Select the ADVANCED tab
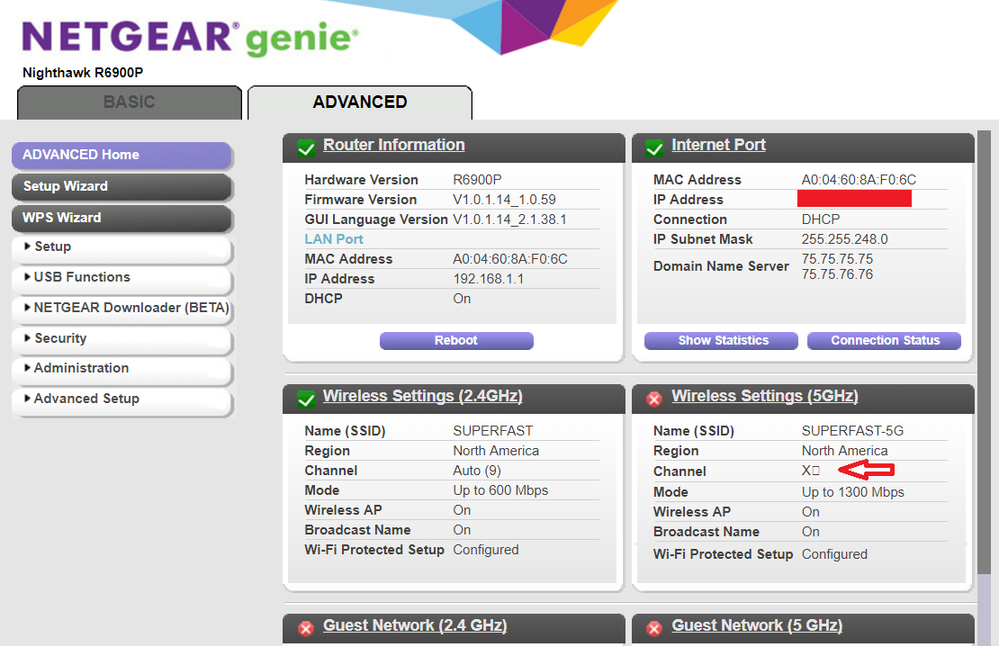 360,103
